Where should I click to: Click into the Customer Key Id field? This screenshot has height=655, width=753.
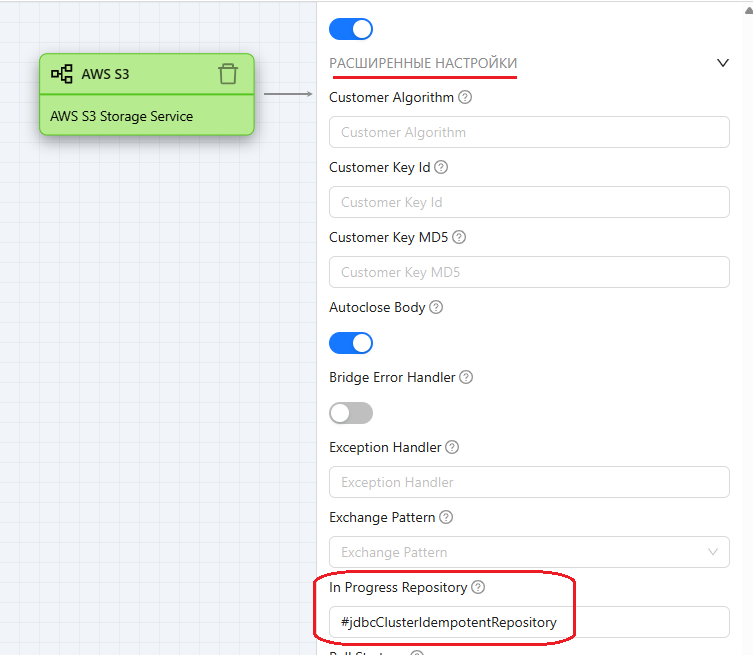(x=529, y=202)
